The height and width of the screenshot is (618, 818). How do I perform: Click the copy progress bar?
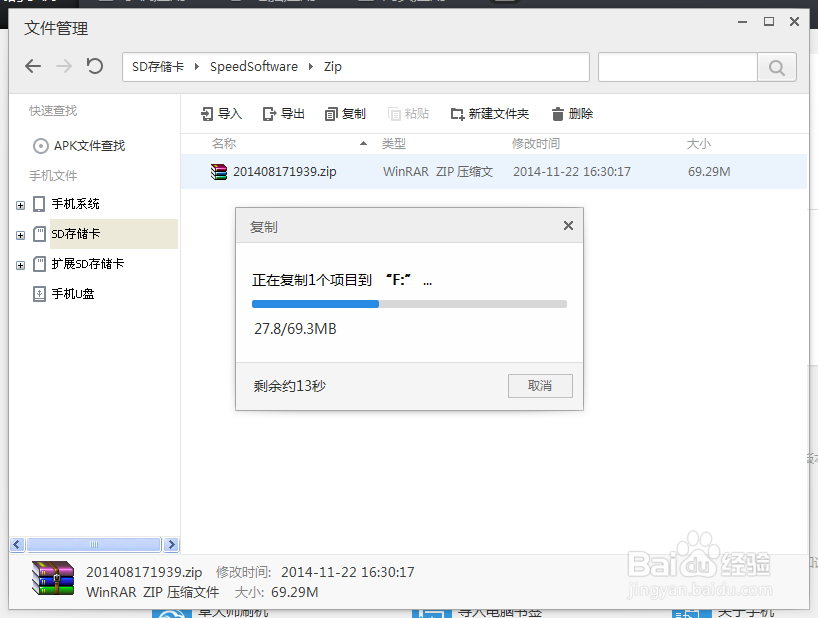click(409, 304)
